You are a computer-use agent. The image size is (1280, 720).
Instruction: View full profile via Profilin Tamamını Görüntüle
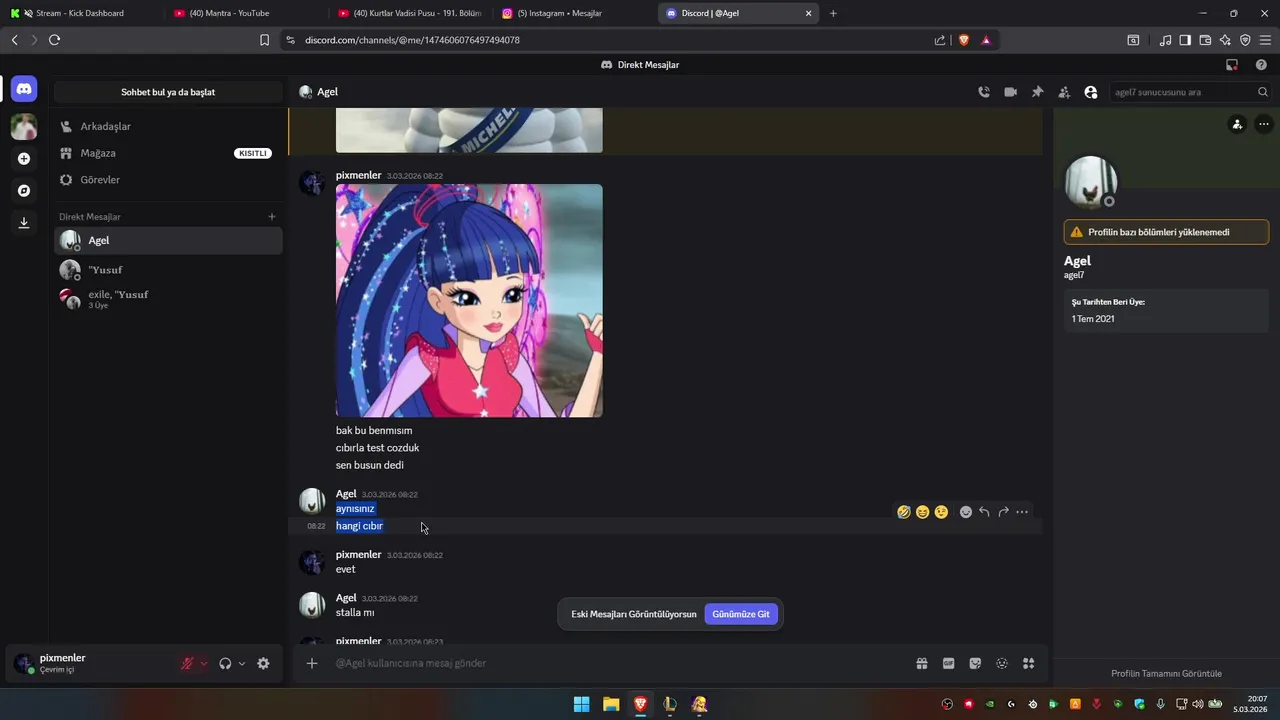(1166, 673)
